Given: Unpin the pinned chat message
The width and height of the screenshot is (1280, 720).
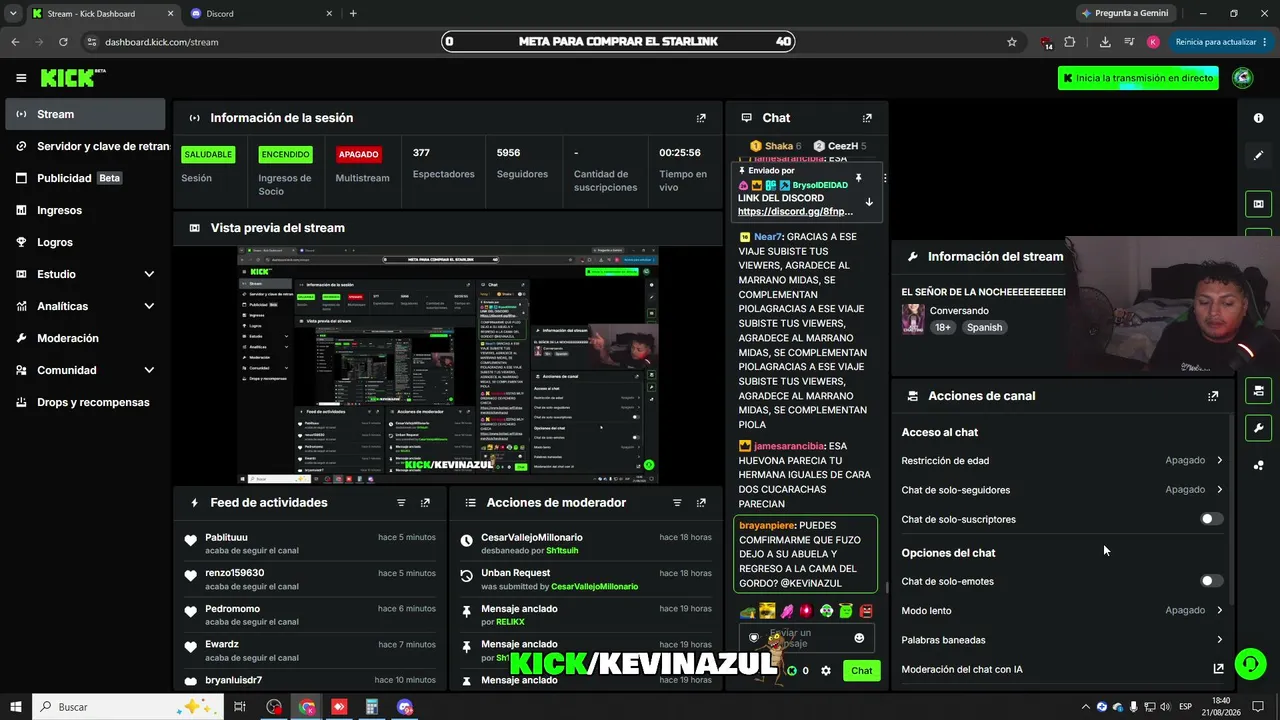Looking at the screenshot, I should pyautogui.click(x=858, y=177).
